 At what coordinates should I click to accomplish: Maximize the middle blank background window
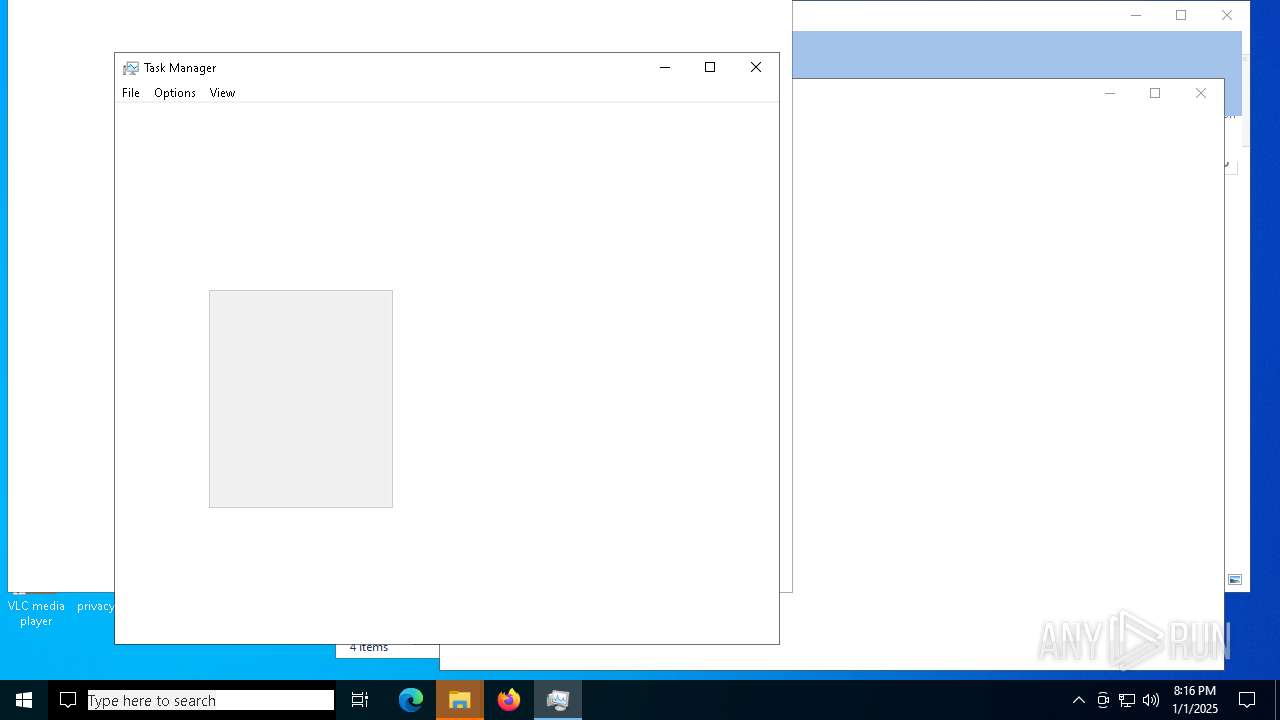point(1155,93)
